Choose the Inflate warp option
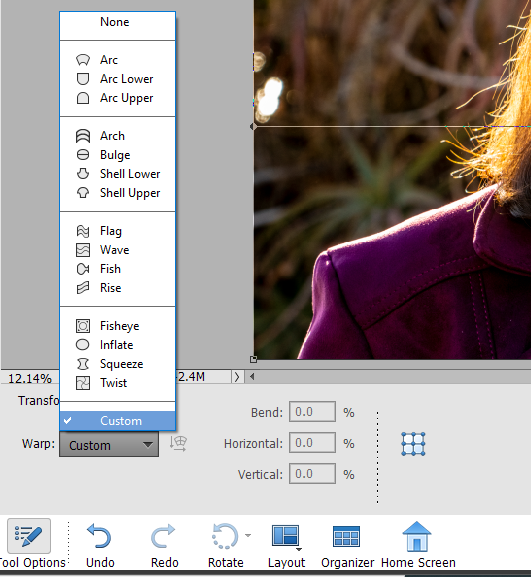Viewport: 531px width, 577px height. coord(117,345)
